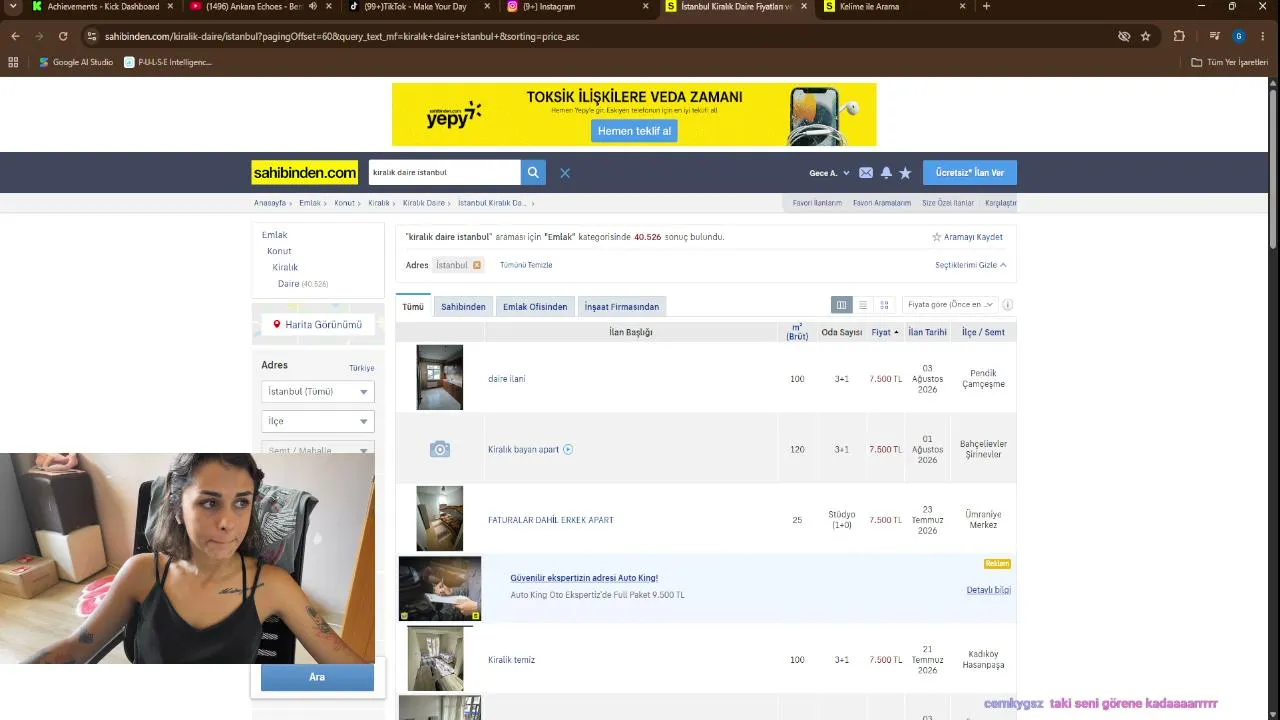Switch to the classic table list view
The height and width of the screenshot is (720, 1280).
point(842,305)
